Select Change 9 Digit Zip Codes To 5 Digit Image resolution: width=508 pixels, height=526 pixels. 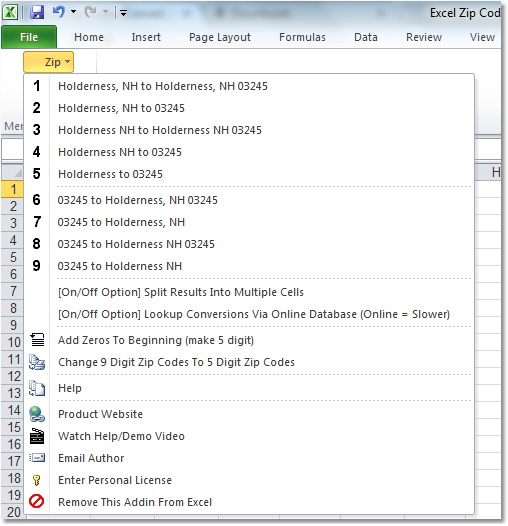click(x=249, y=362)
